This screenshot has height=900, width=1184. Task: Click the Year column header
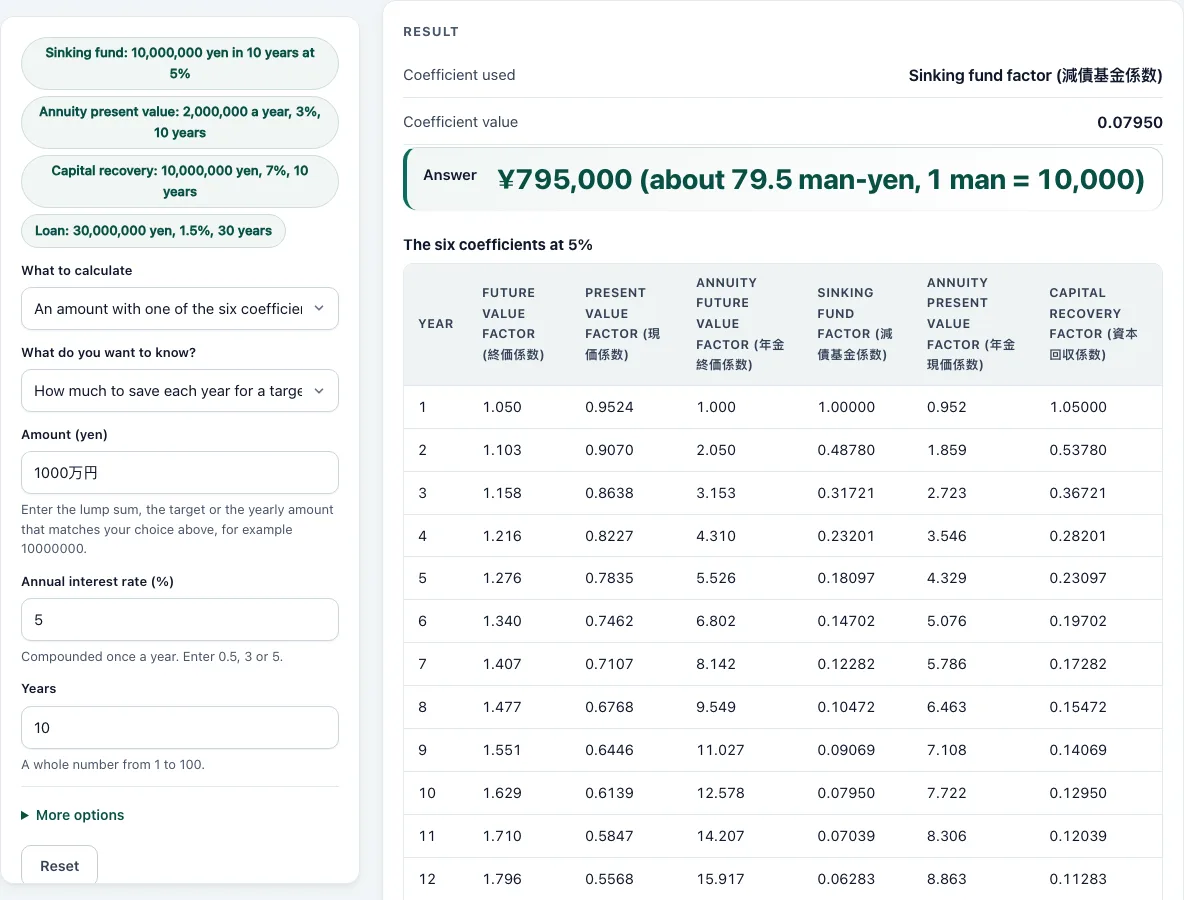pos(436,324)
